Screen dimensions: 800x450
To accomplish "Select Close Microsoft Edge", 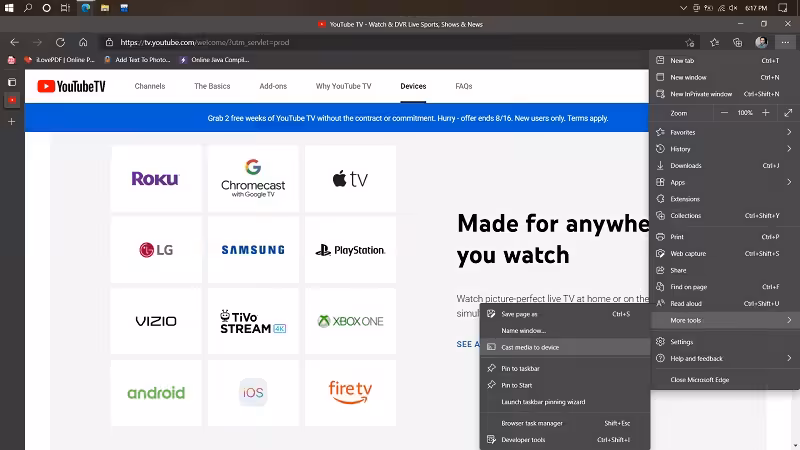I will click(724, 380).
